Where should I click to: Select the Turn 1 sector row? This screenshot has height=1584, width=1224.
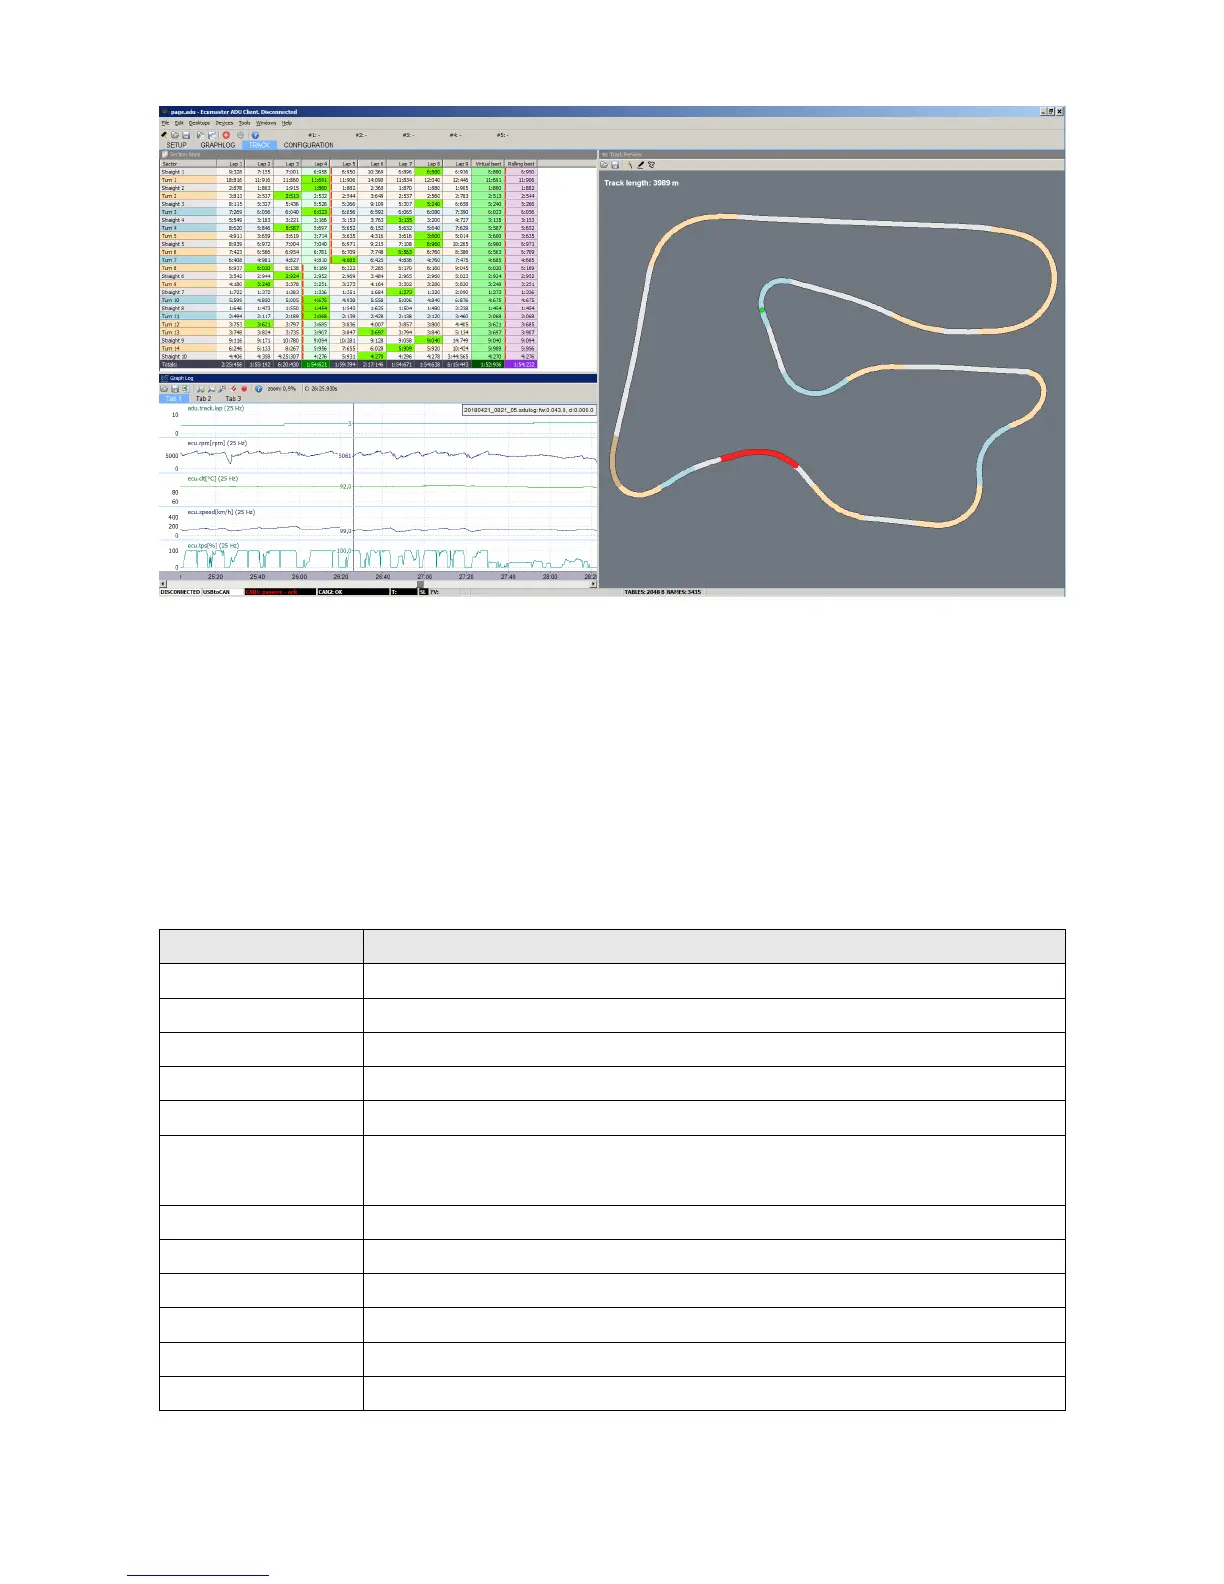coord(188,180)
